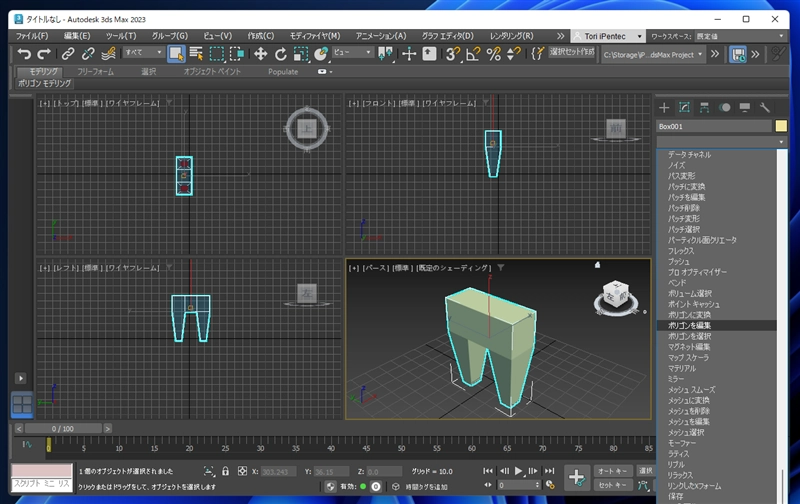Viewport: 800px width, 504px height.
Task: Toggle the Percent Snap button
Action: click(493, 54)
